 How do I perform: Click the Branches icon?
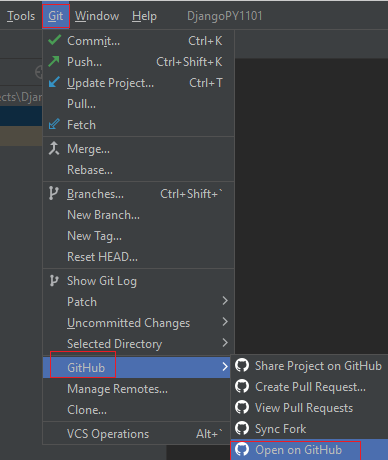coord(53,193)
